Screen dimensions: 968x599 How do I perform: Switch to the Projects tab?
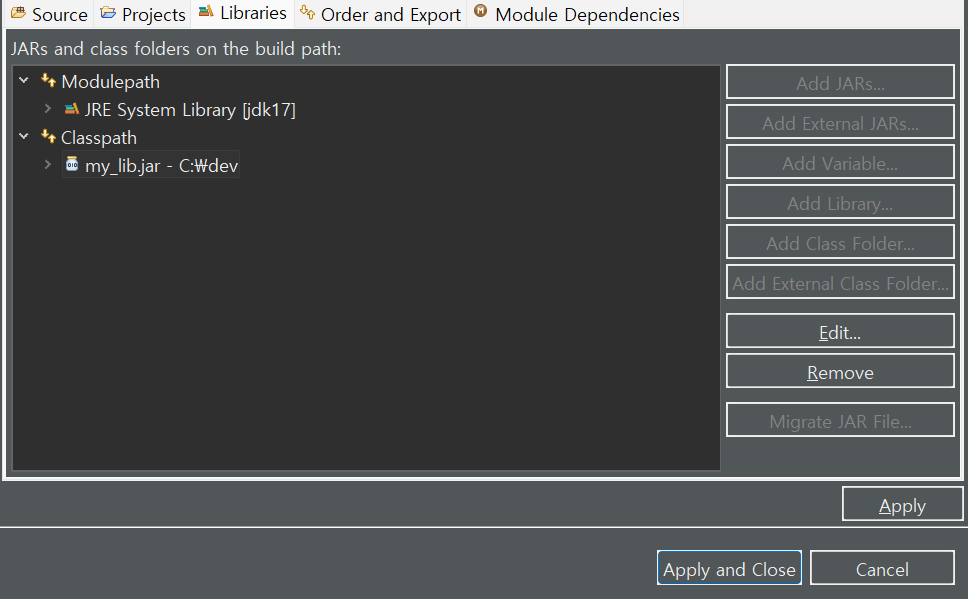pyautogui.click(x=143, y=14)
